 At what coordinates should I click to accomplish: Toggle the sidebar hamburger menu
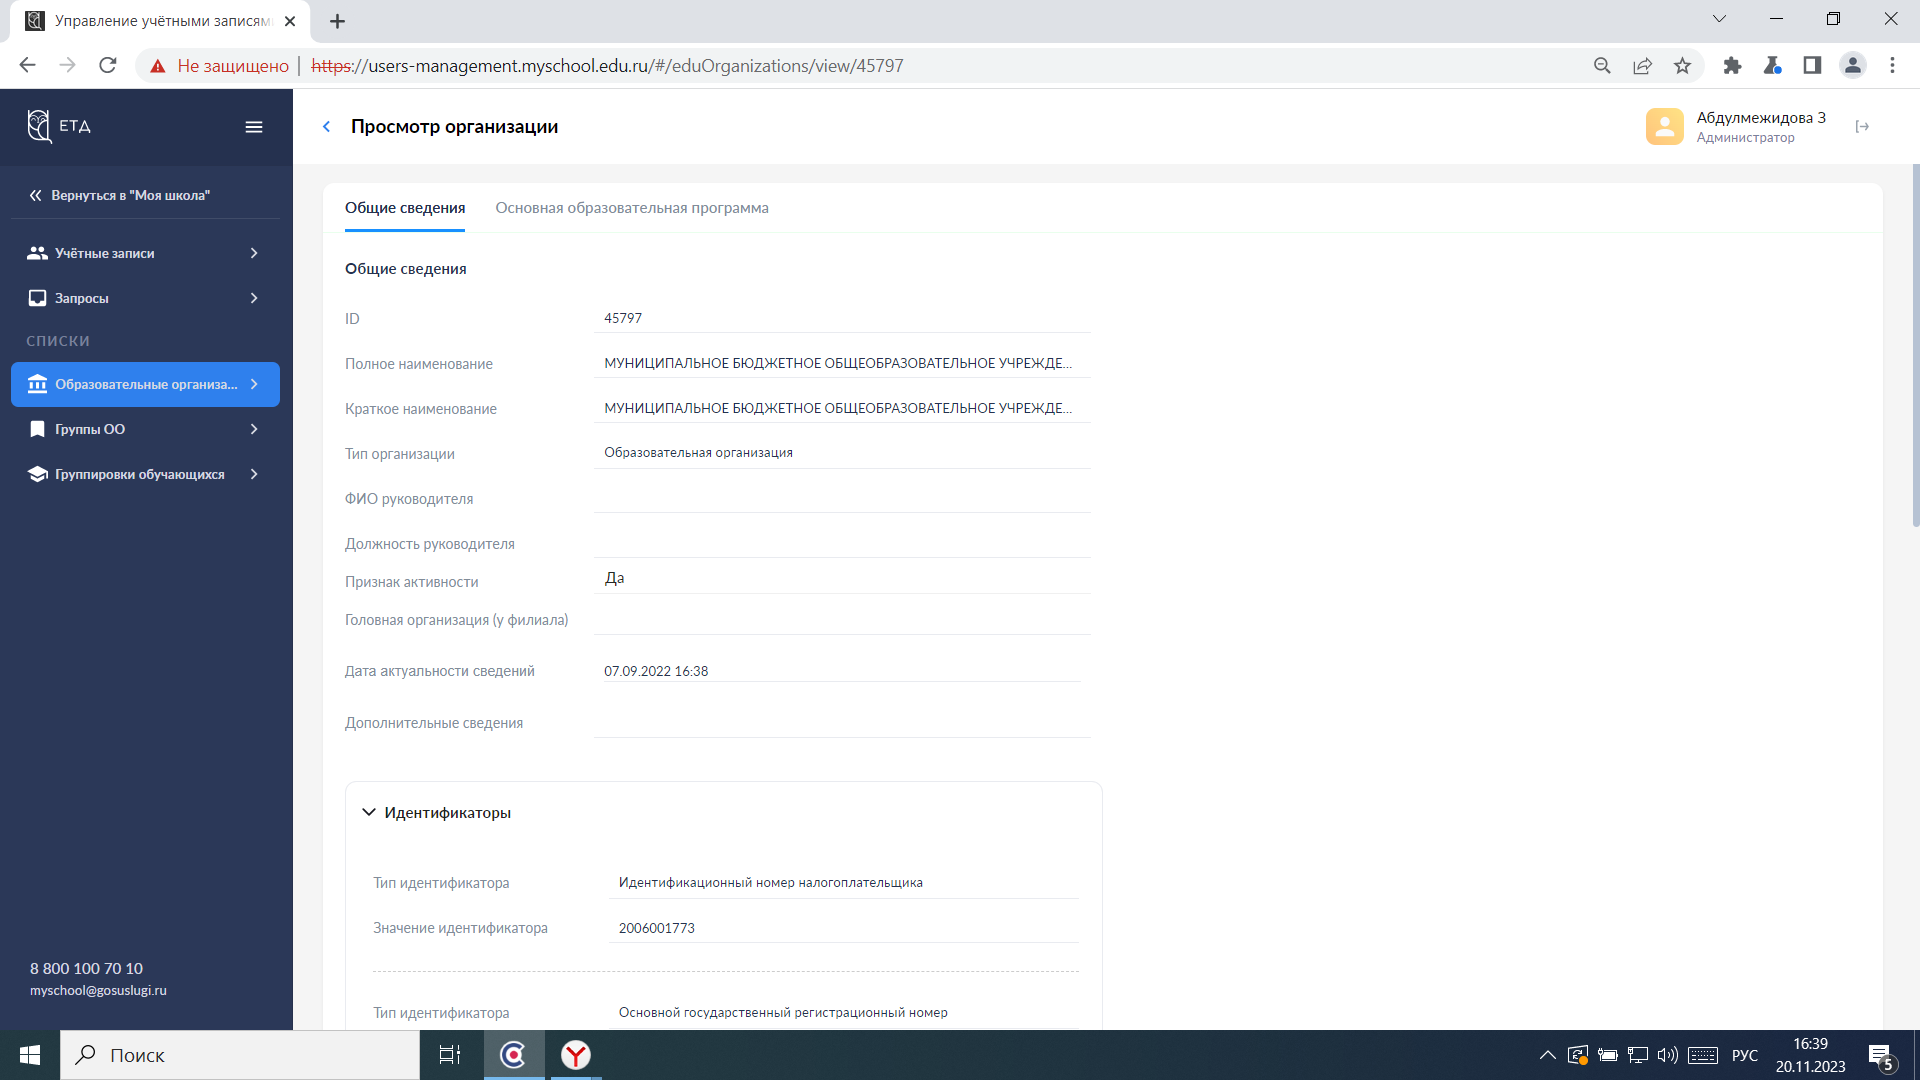(x=254, y=127)
